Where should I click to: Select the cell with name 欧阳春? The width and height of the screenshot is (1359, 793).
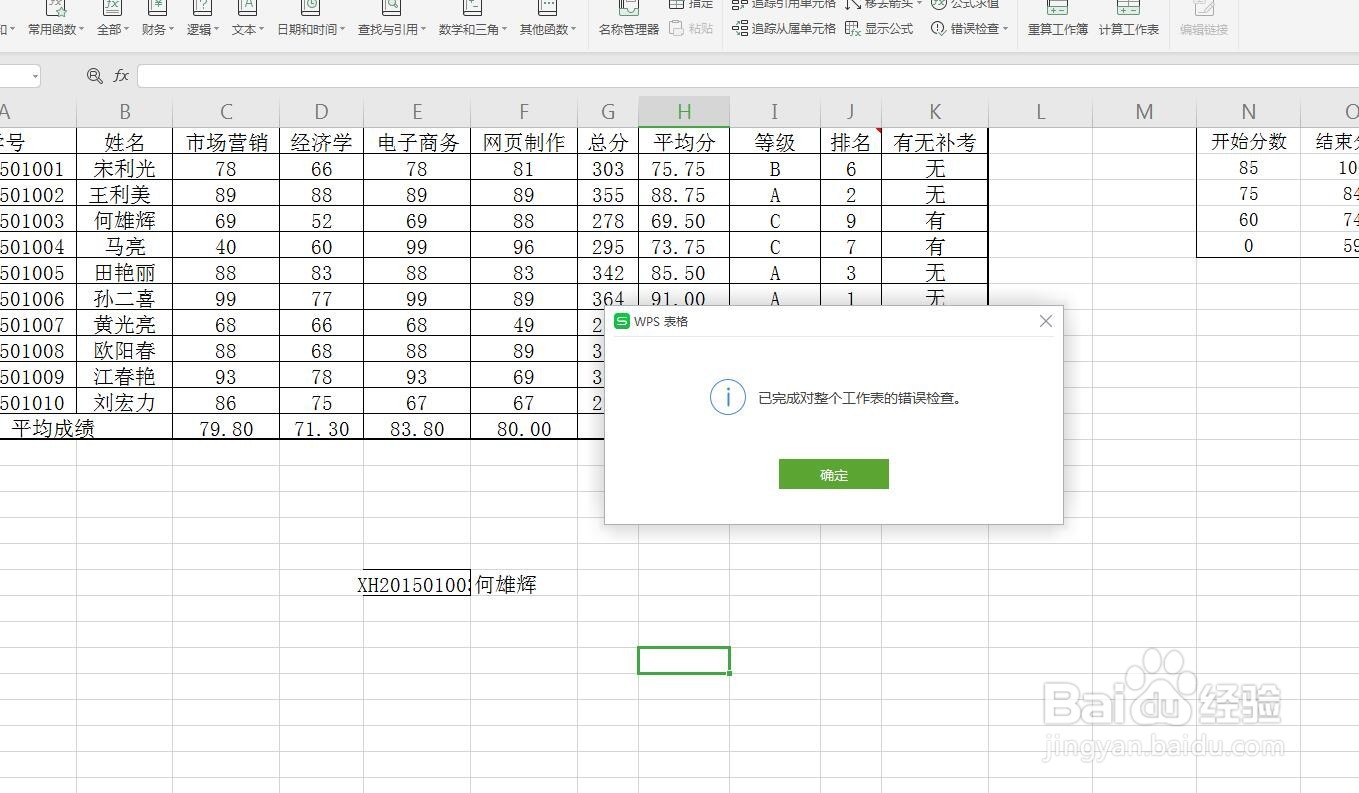(x=124, y=351)
